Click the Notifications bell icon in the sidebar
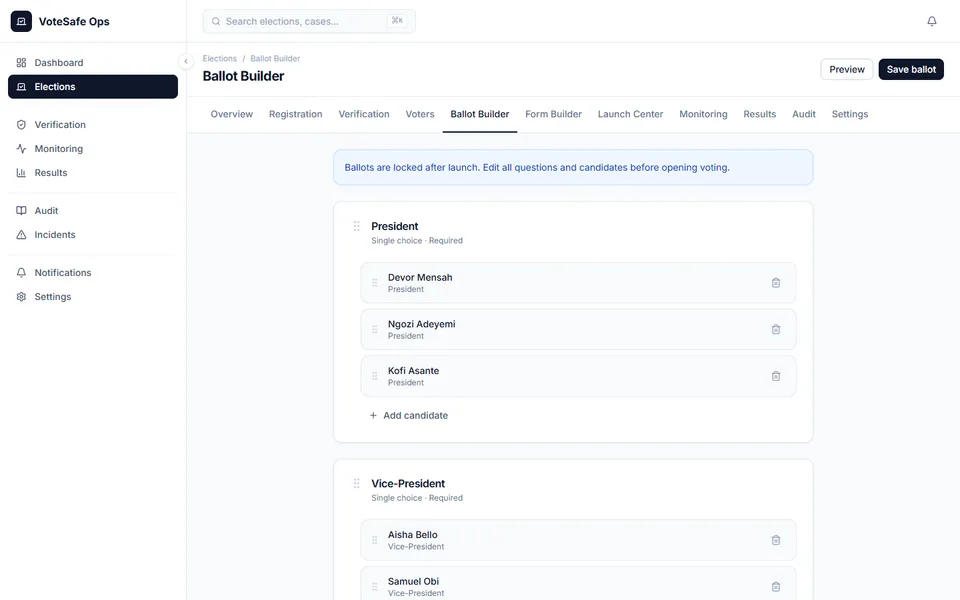Viewport: 960px width, 600px height. 21,272
